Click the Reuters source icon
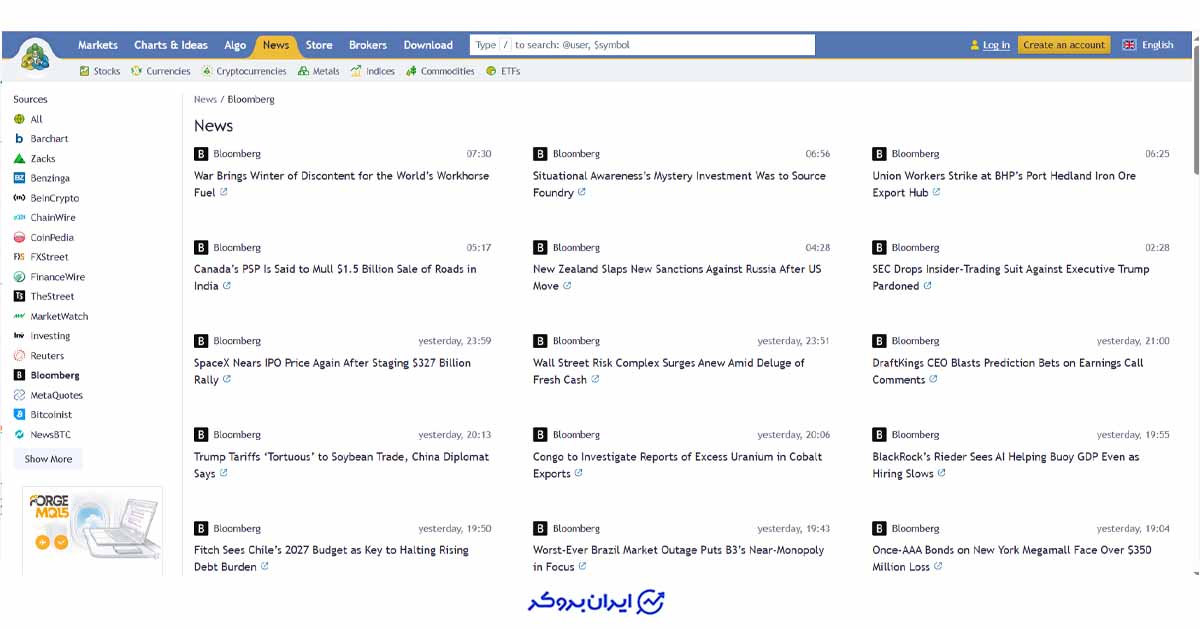Image resolution: width=1200 pixels, height=630 pixels. pos(19,356)
